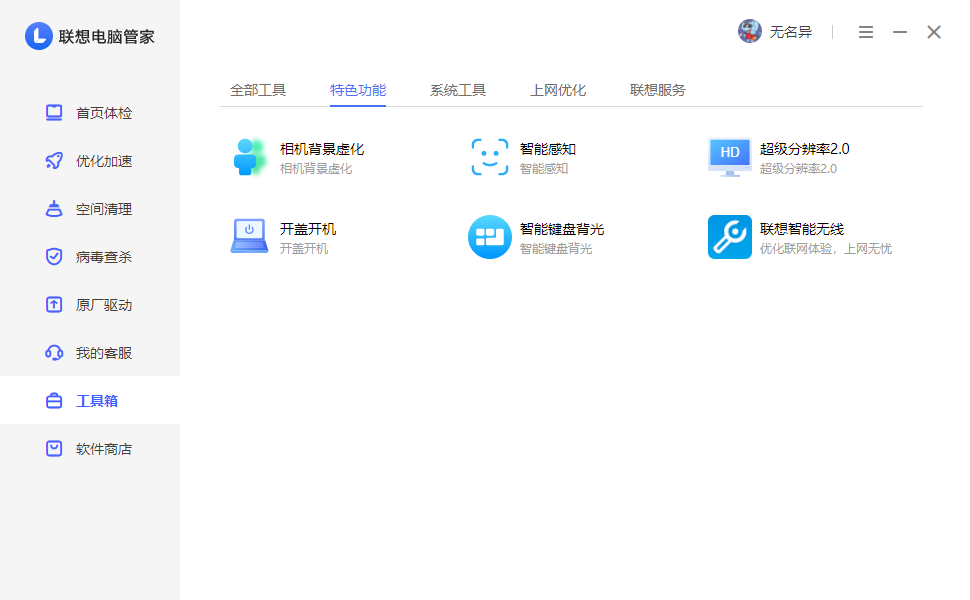Click the 病毒查杀 shield icon
This screenshot has width=970, height=600.
[x=54, y=257]
